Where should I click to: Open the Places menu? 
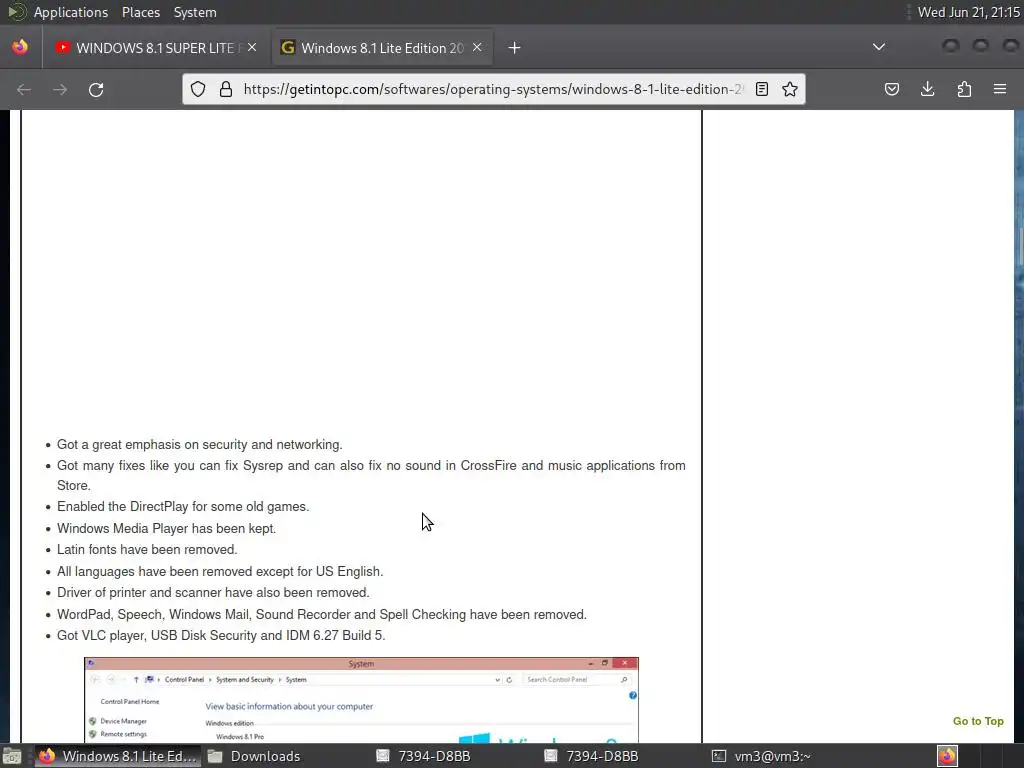140,12
